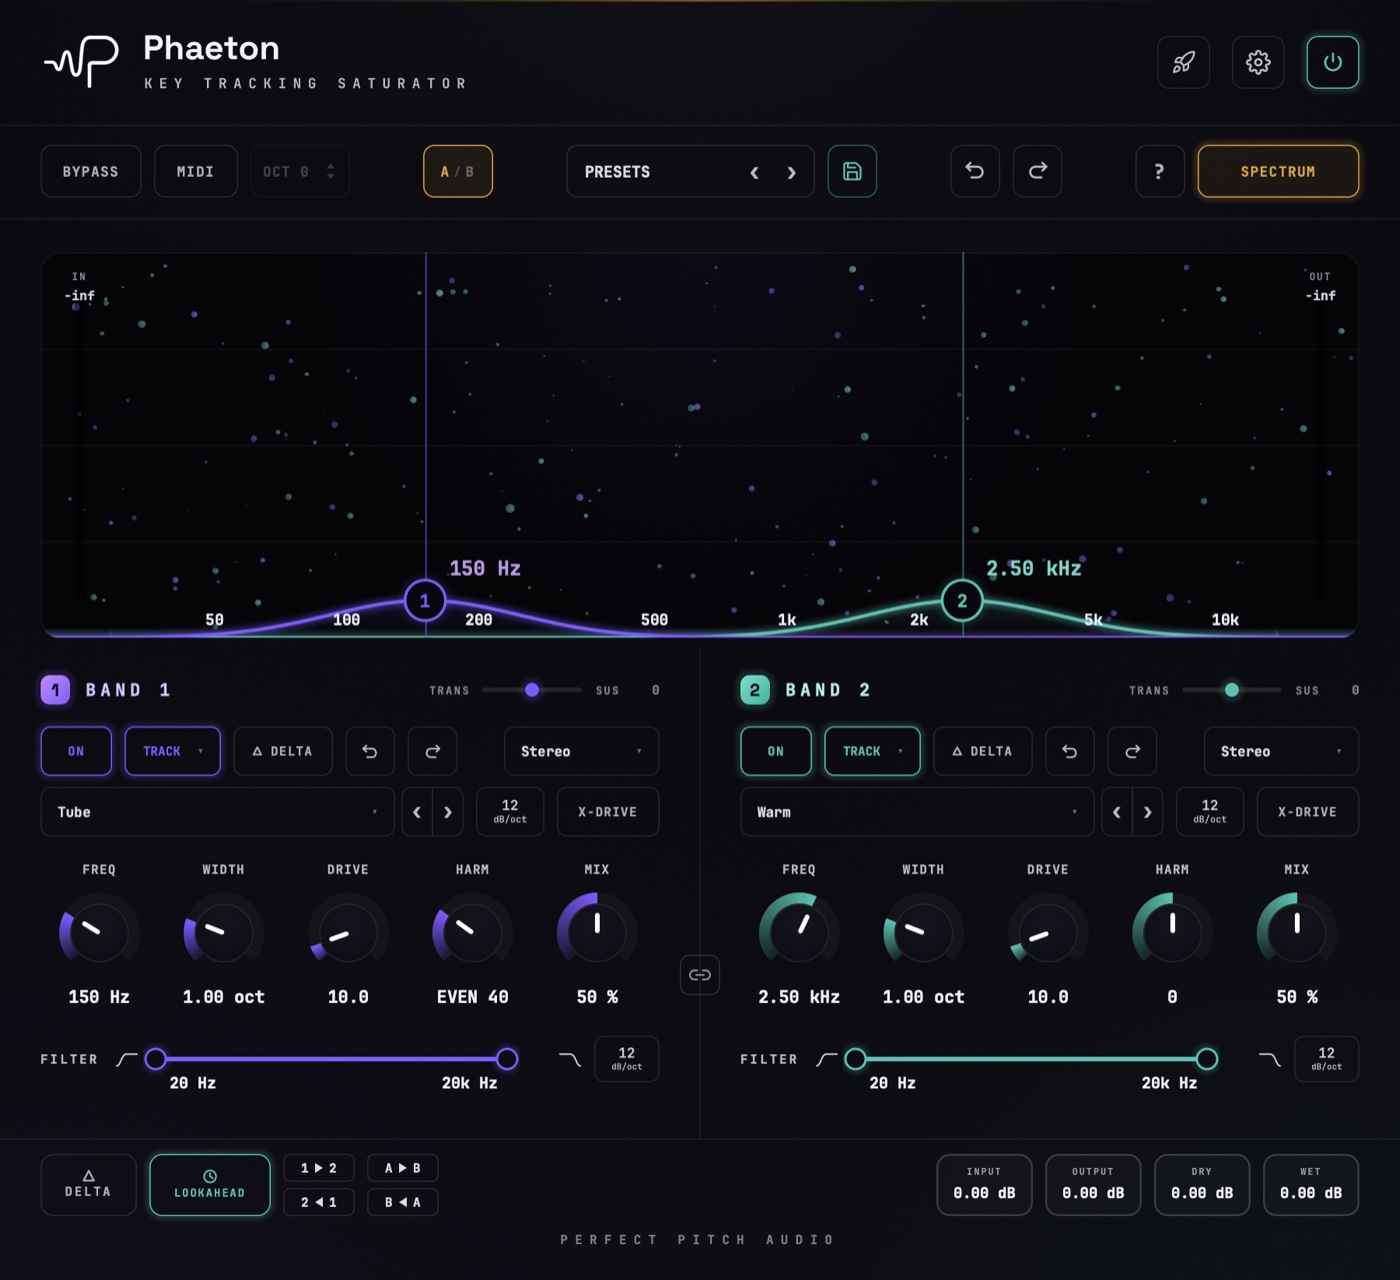Viewport: 1400px width, 1280px height.
Task: Toggle the MIDI button
Action: click(196, 171)
